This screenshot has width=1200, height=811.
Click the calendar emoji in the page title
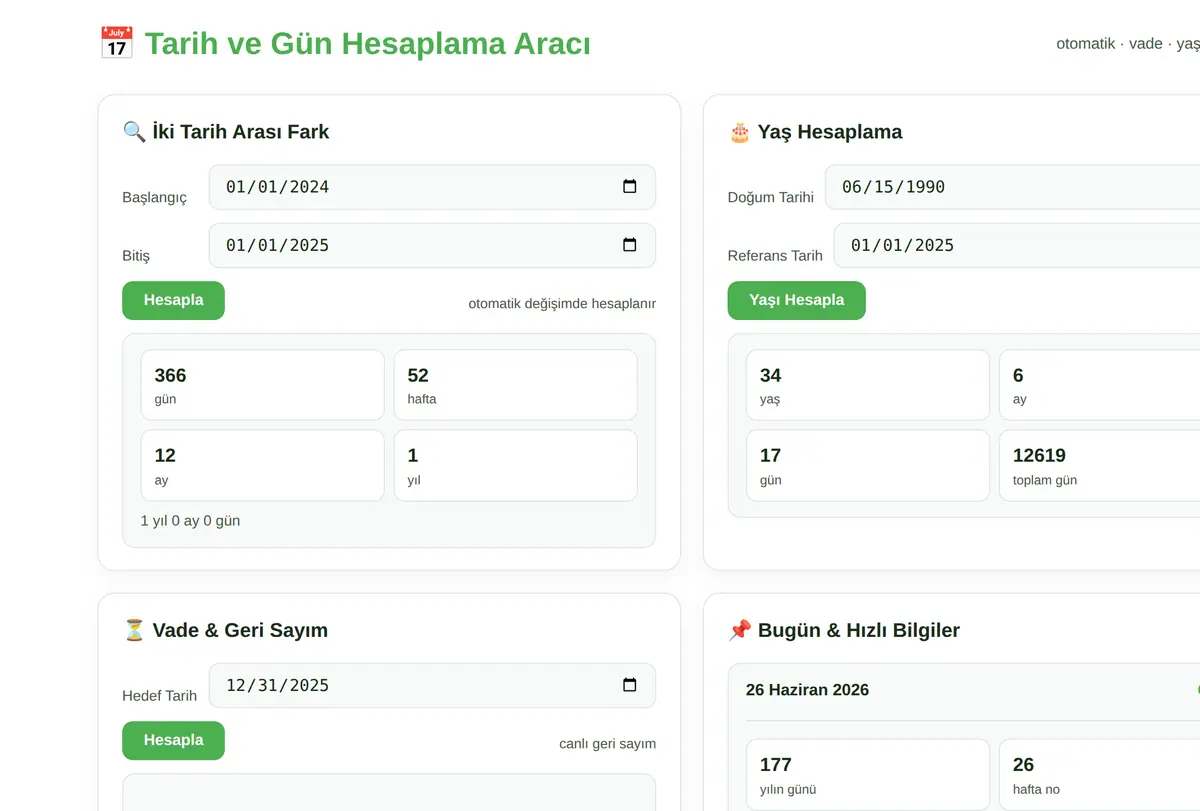coord(116,44)
